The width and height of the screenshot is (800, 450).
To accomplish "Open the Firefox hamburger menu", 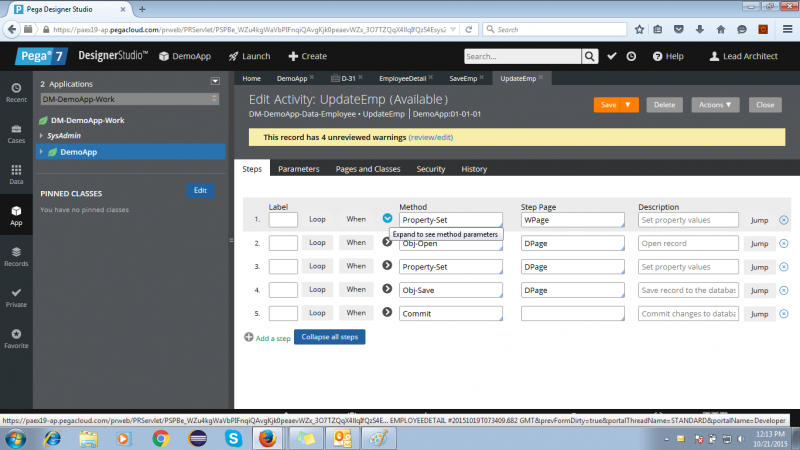I will 787,30.
